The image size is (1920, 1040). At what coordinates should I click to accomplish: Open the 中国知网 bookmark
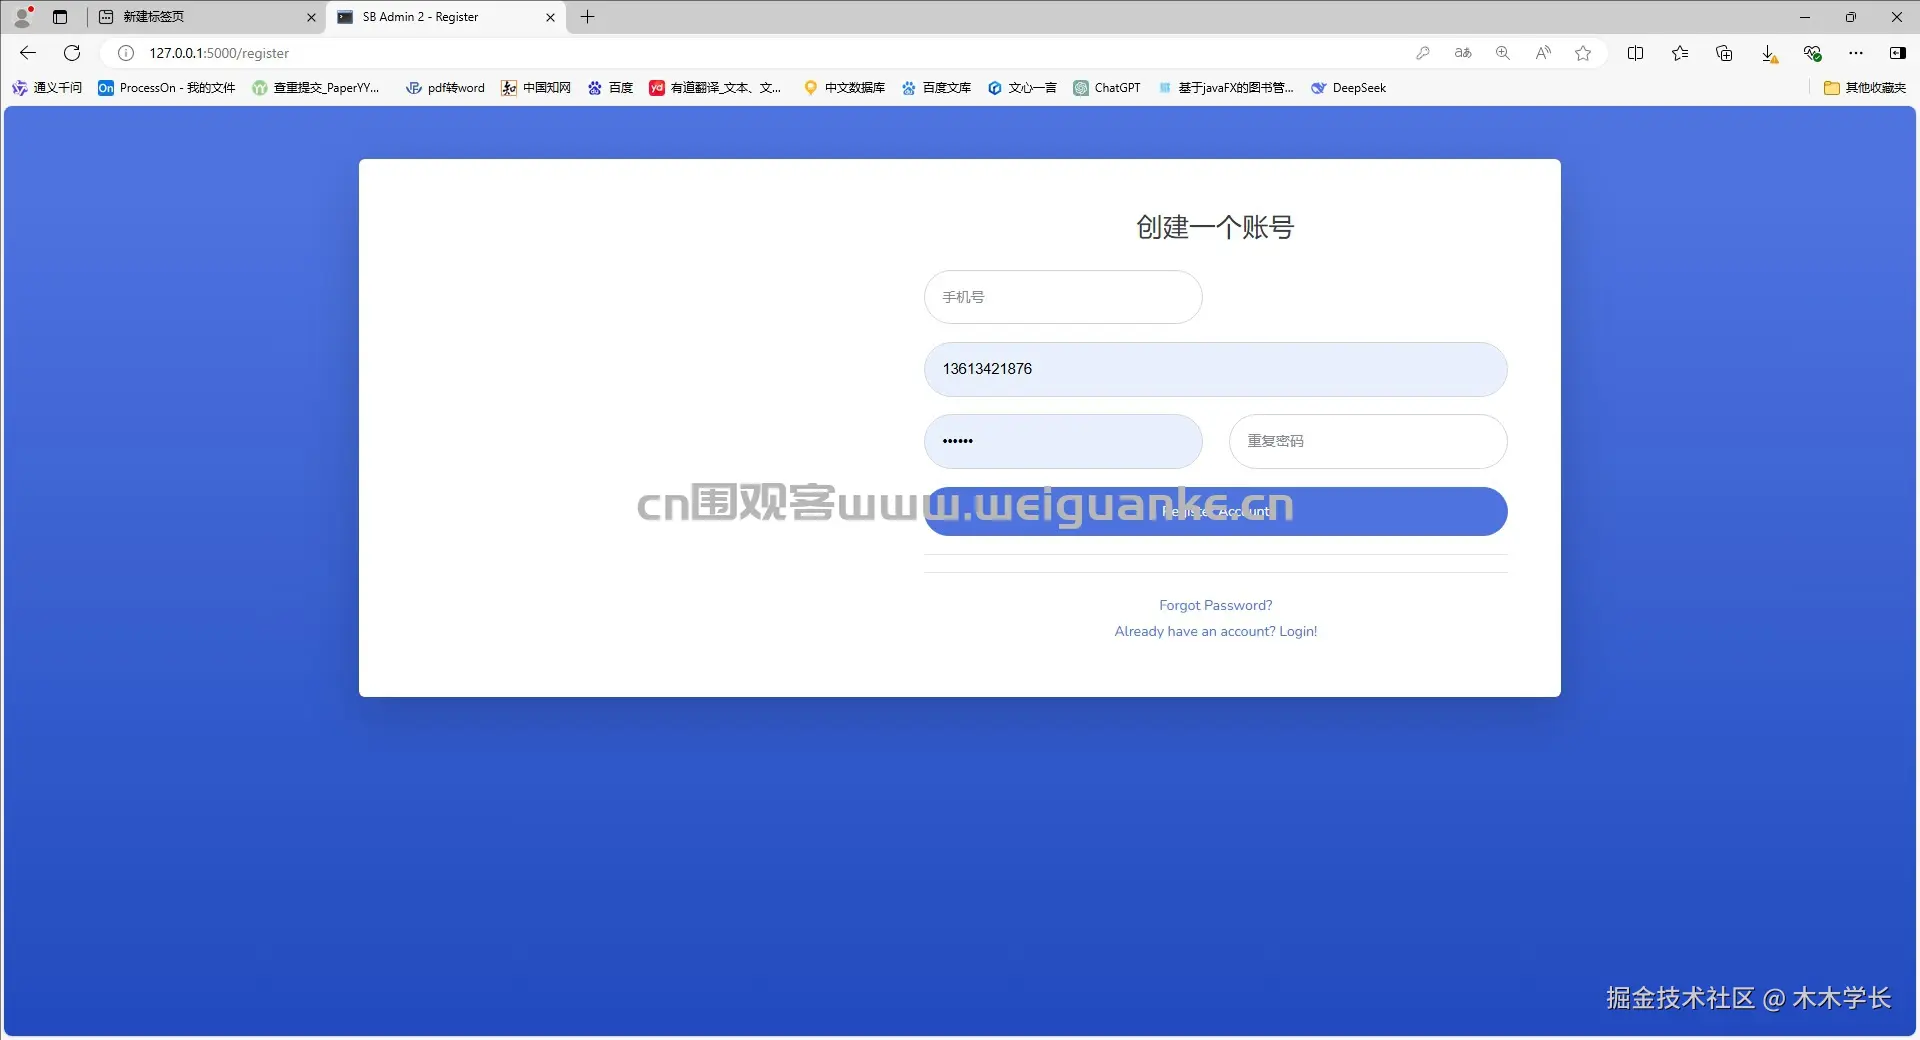tap(536, 88)
